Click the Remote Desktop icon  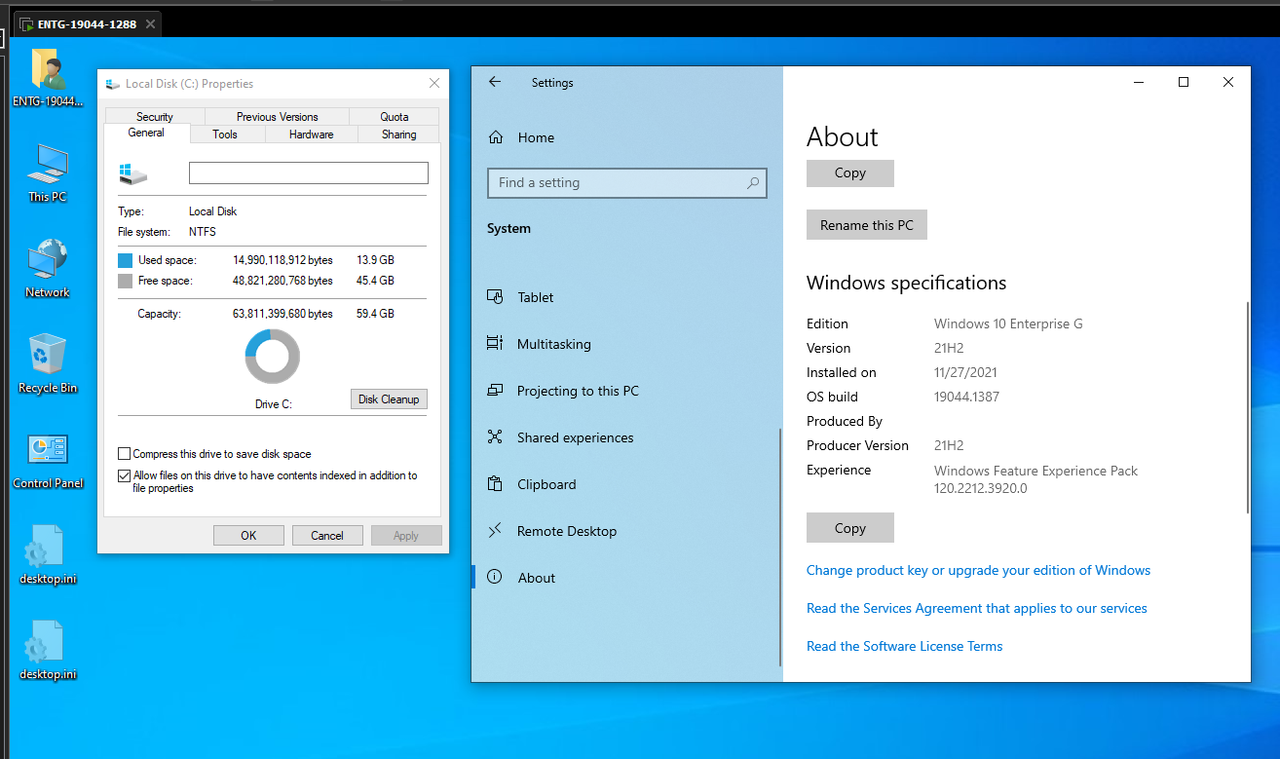pyautogui.click(x=494, y=531)
